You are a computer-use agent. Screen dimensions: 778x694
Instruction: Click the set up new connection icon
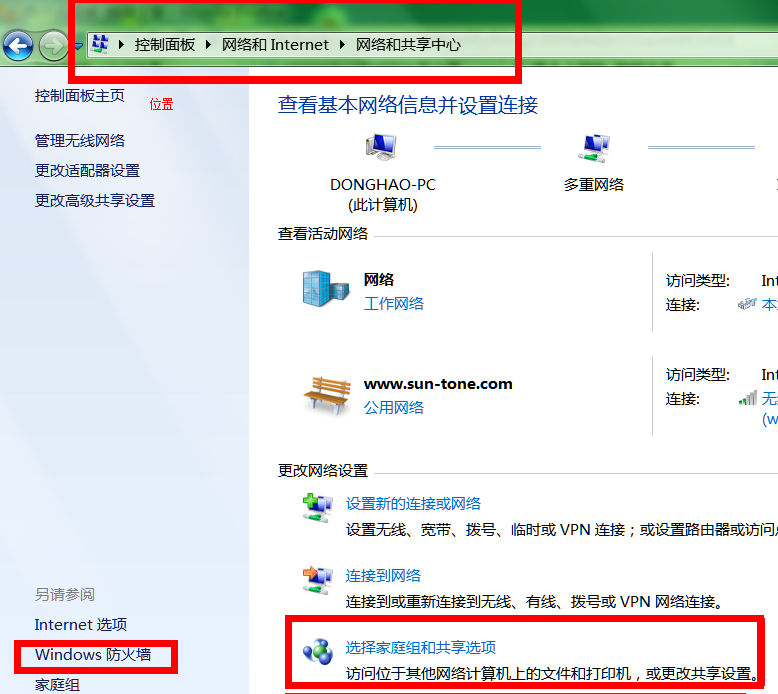(318, 507)
